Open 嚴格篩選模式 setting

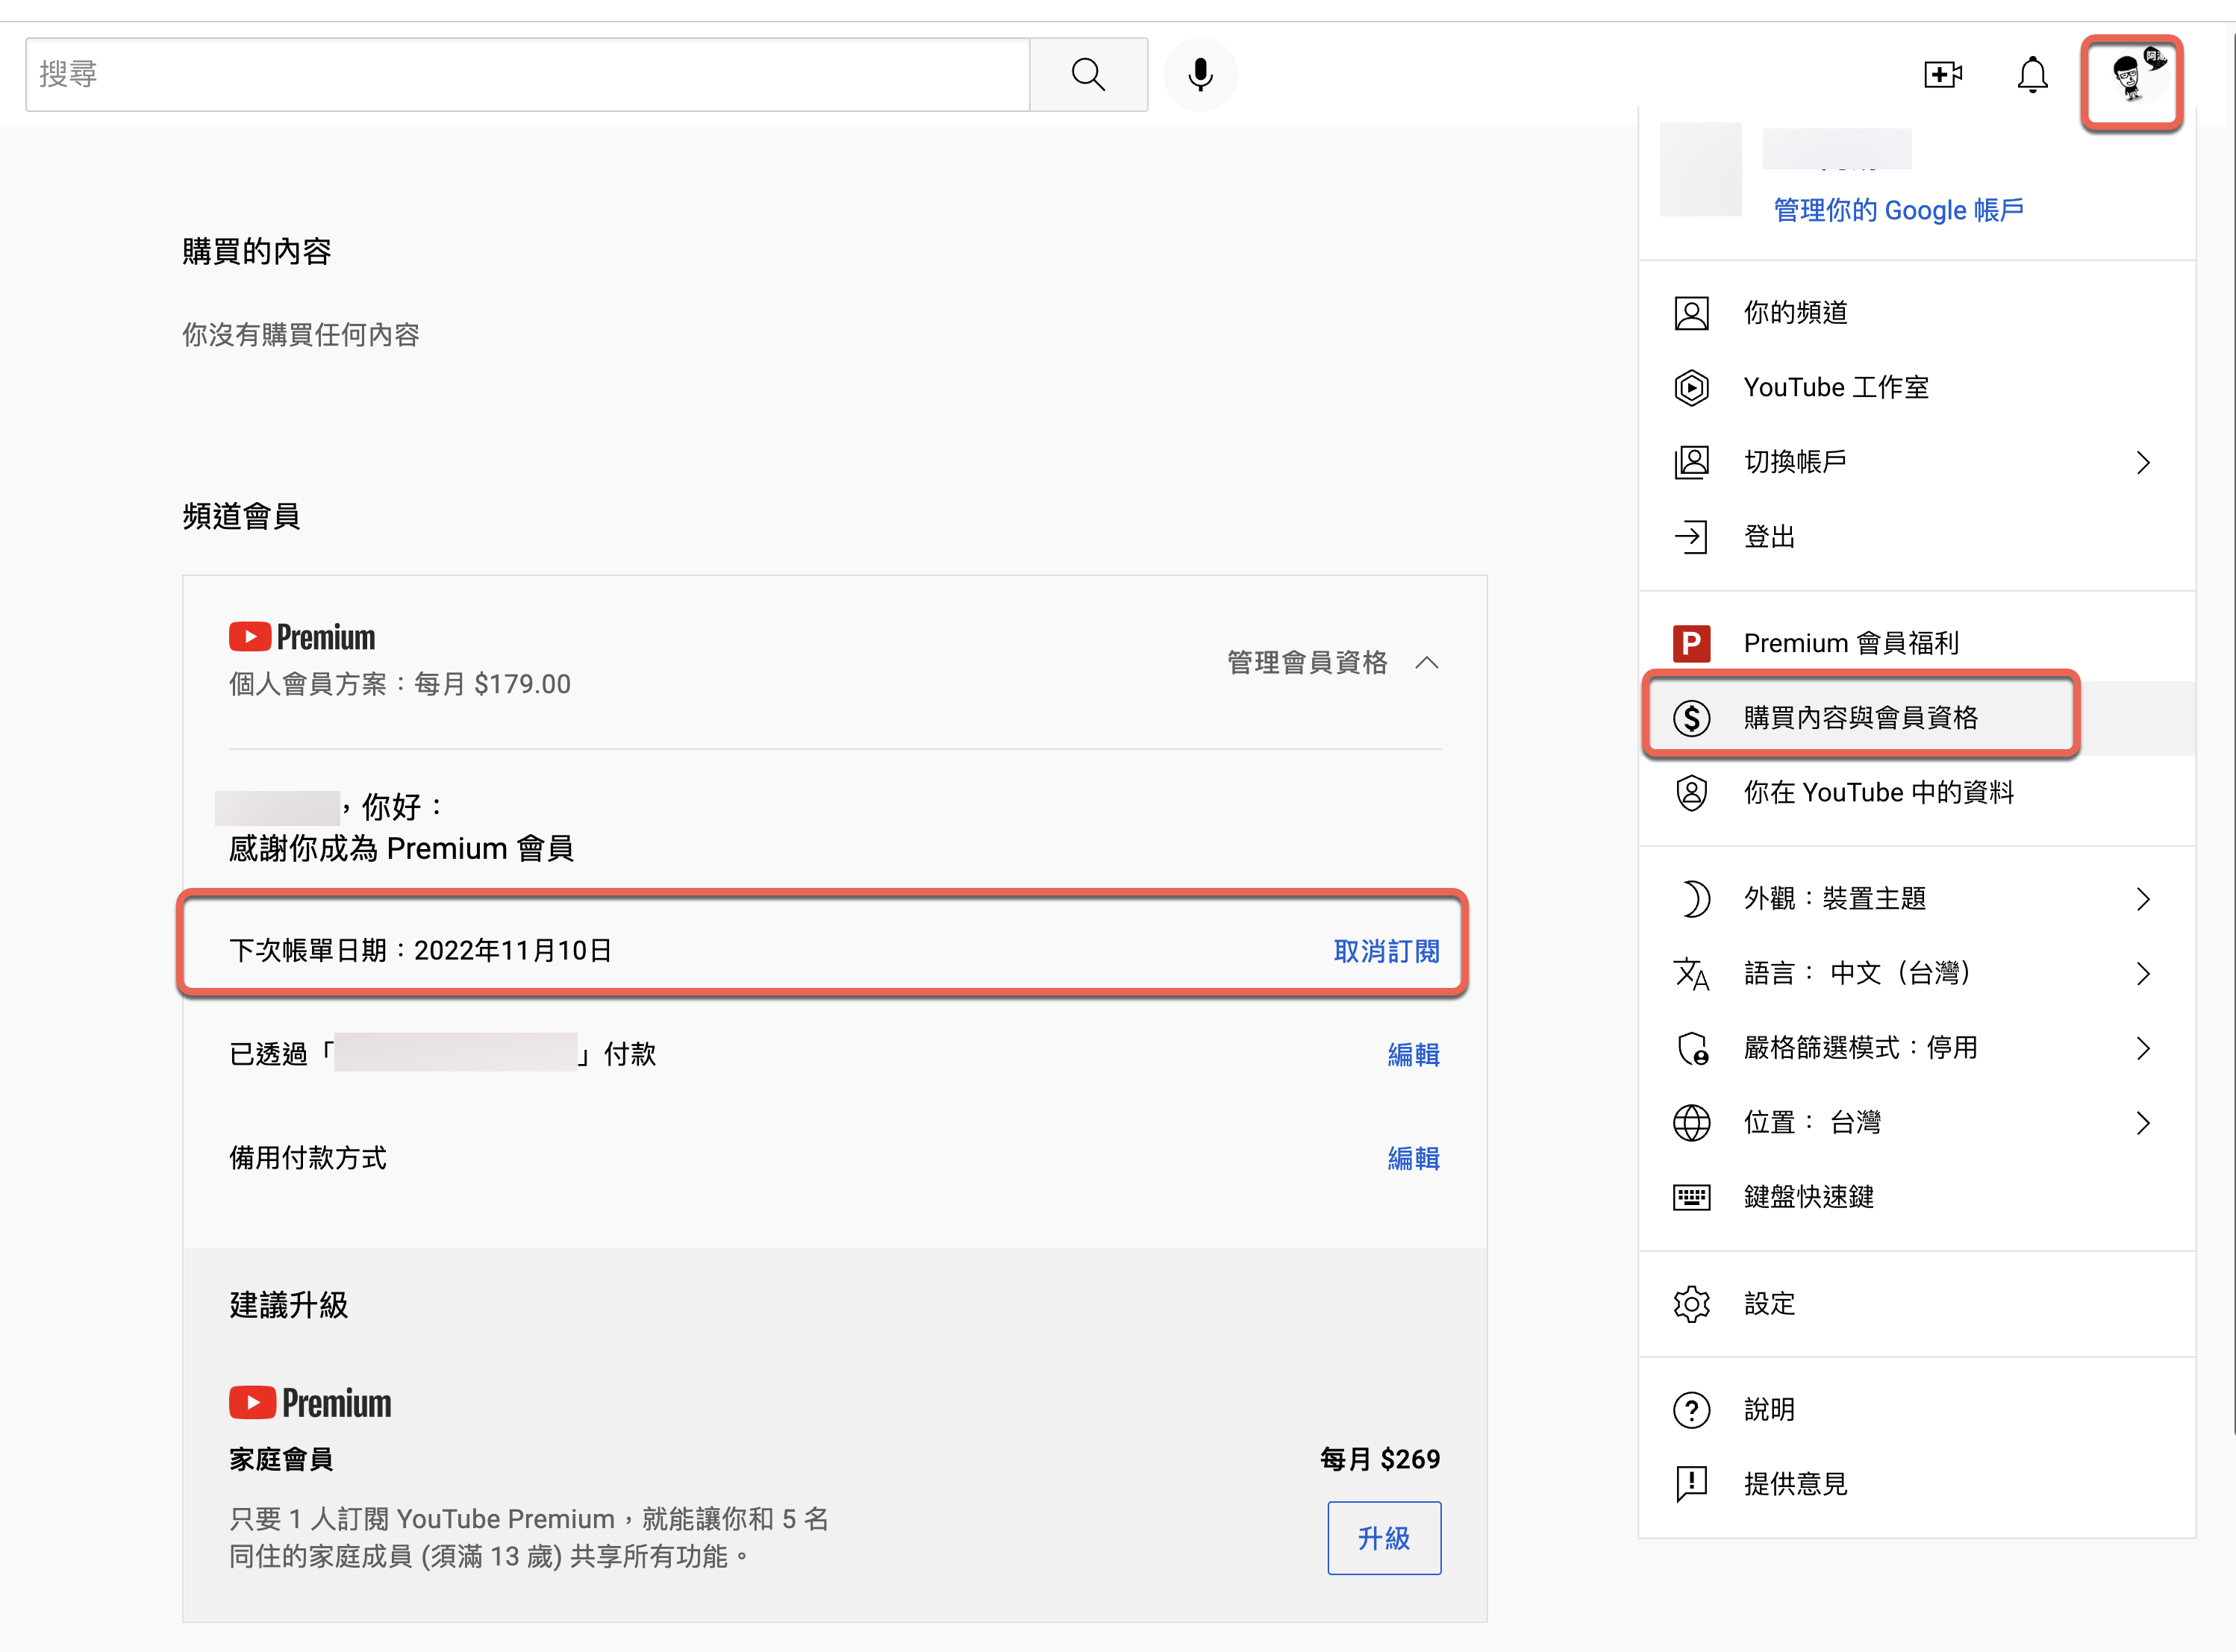(x=1860, y=1048)
